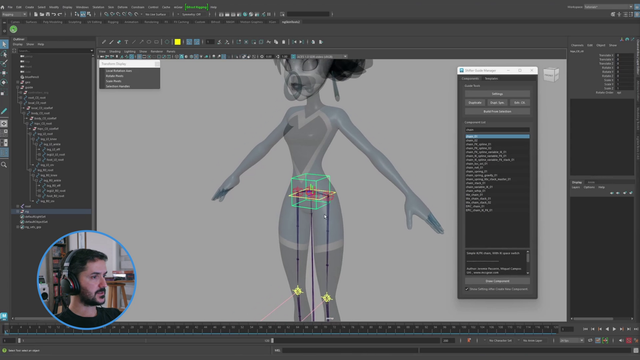The height and width of the screenshot is (360, 640).
Task: Activate the Move tool in toolbox
Action: pyautogui.click(x=4, y=73)
